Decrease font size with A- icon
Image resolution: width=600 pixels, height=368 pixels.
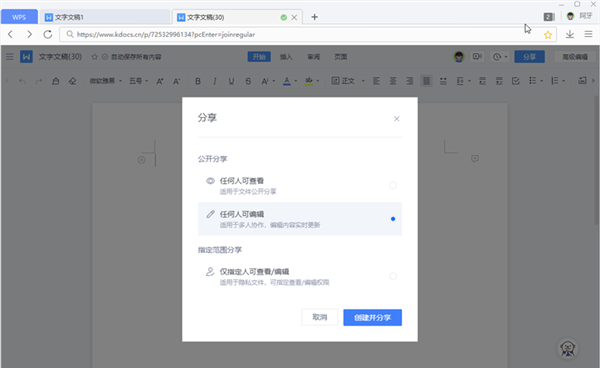click(x=176, y=81)
